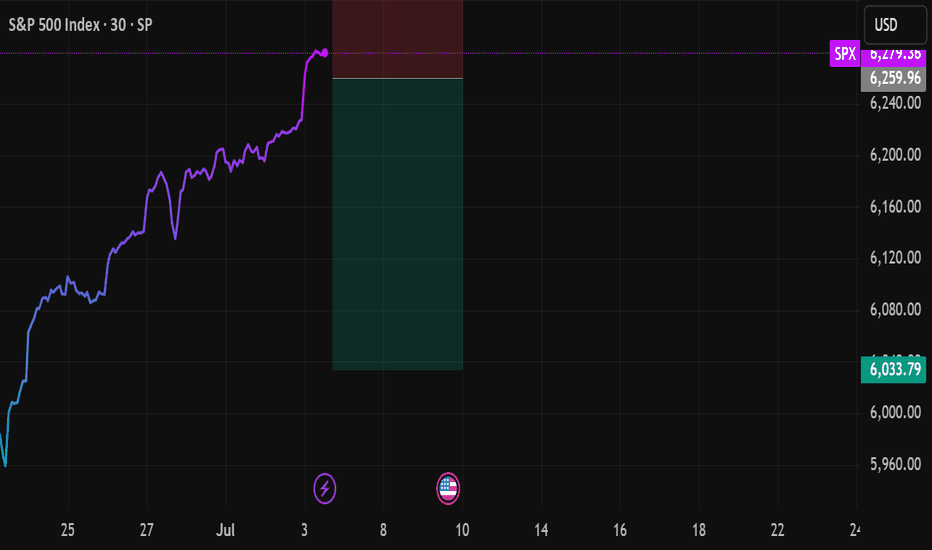932x550 pixels.
Task: Click the 10 date label on time axis
Action: click(x=462, y=530)
